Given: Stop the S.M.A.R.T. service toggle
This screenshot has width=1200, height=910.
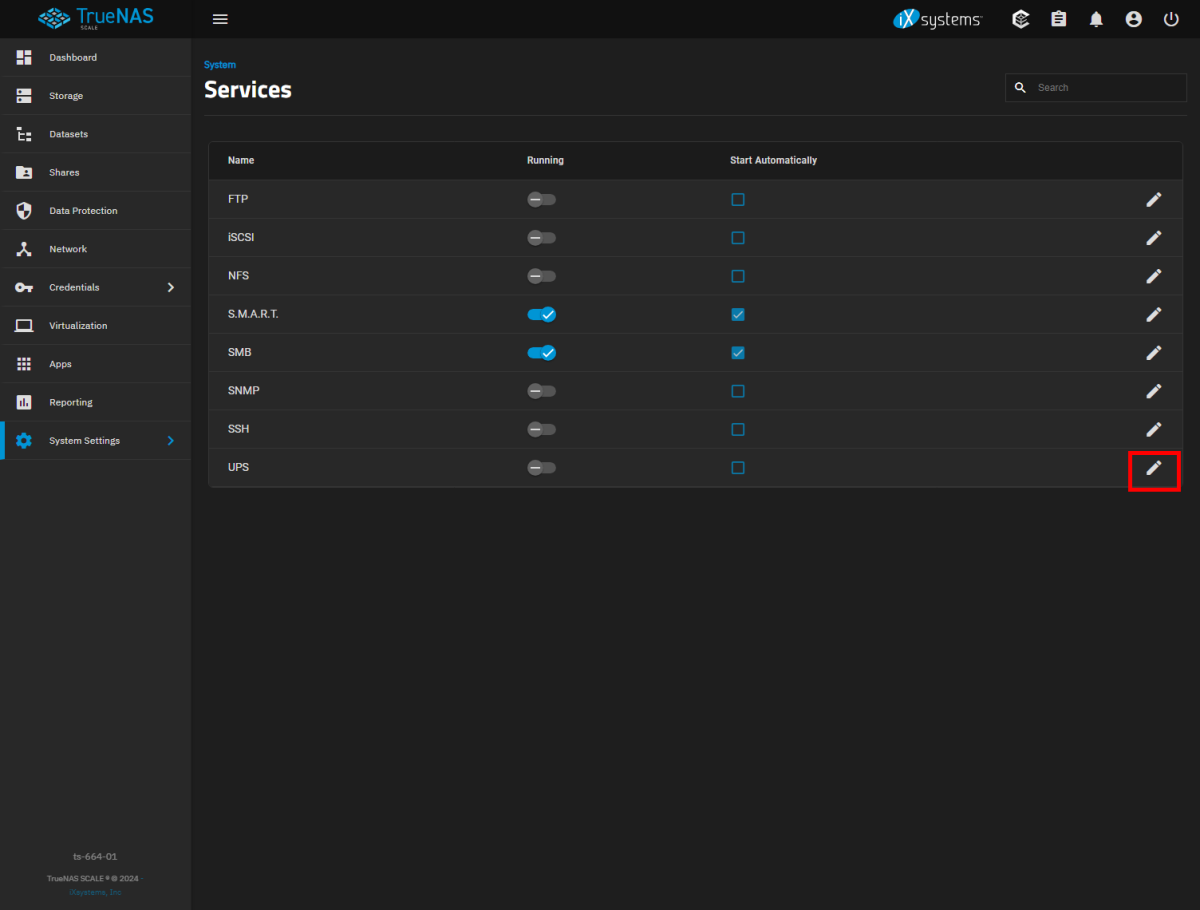Looking at the screenshot, I should pos(541,314).
